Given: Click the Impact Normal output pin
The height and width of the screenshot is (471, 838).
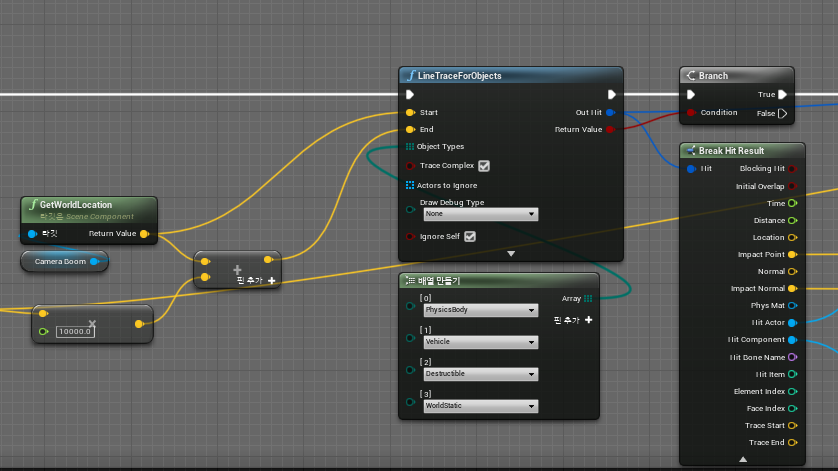Looking at the screenshot, I should [793, 289].
